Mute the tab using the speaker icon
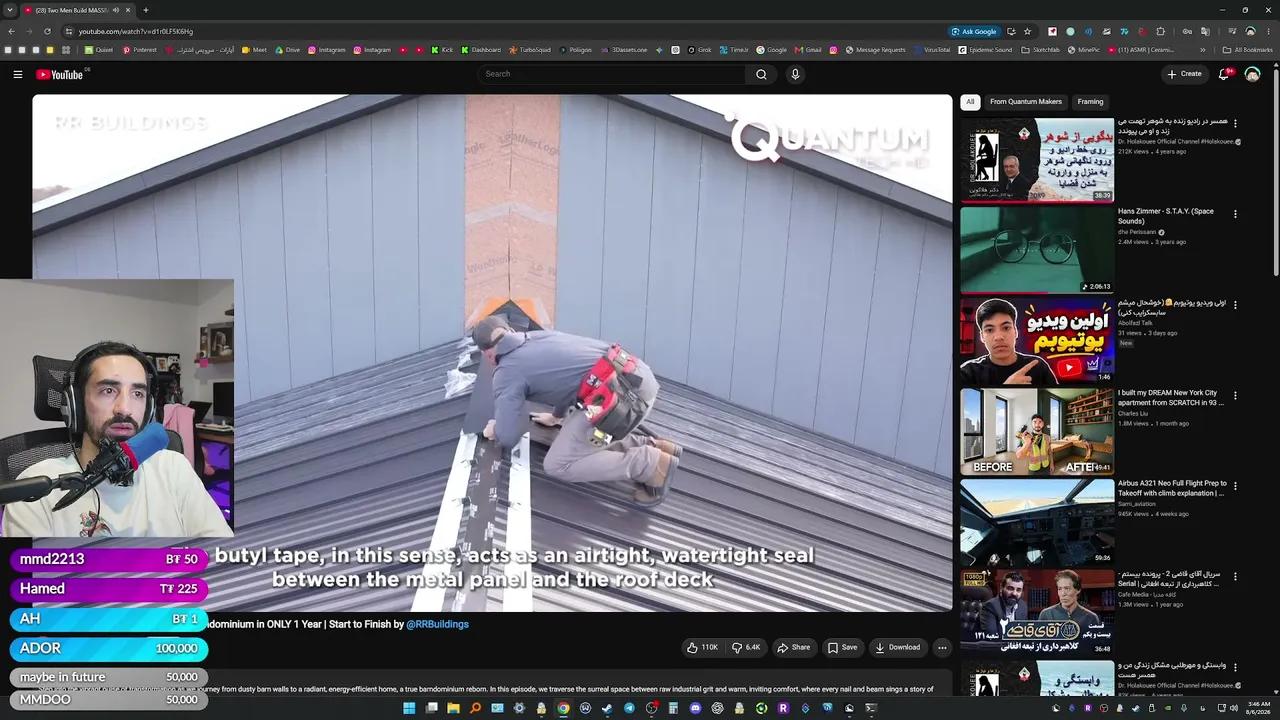Image resolution: width=1280 pixels, height=720 pixels. pos(116,10)
